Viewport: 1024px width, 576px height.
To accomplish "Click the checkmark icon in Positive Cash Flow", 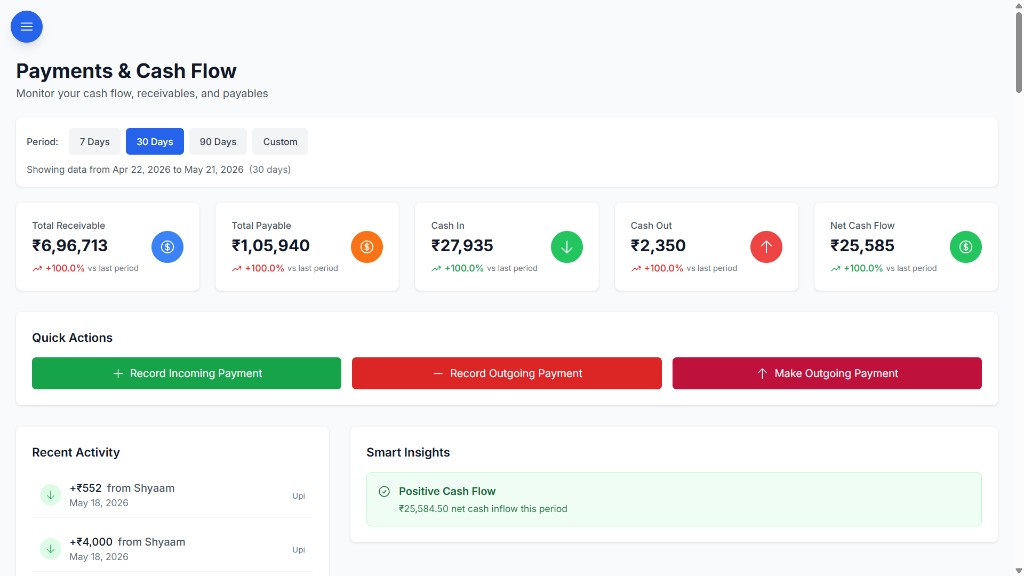I will 384,492.
